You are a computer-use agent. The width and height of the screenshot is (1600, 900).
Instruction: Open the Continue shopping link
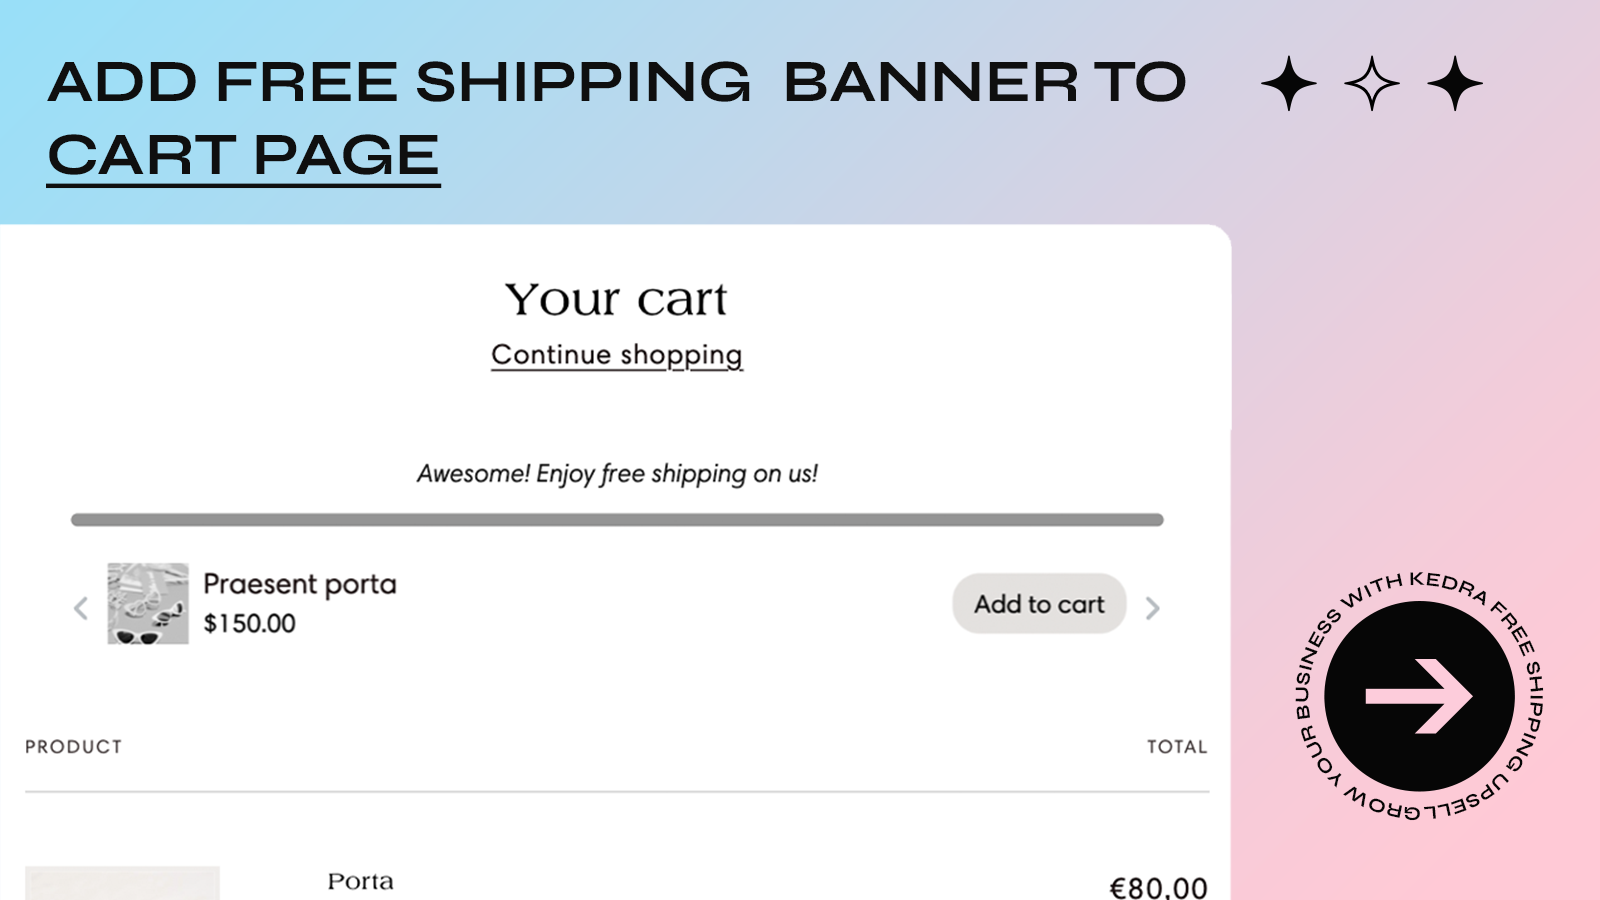coord(617,355)
